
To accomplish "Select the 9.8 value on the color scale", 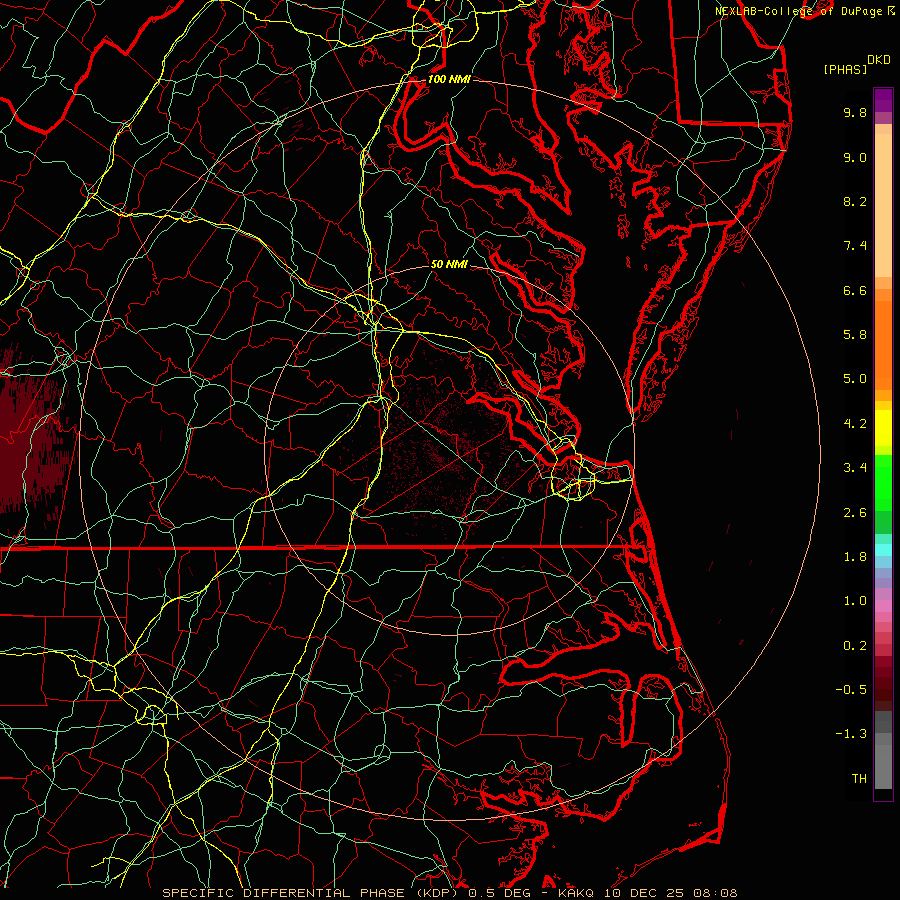I will [855, 112].
